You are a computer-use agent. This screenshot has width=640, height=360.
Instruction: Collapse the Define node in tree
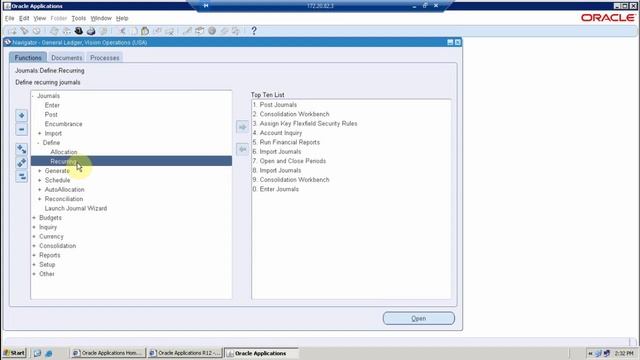(x=39, y=143)
